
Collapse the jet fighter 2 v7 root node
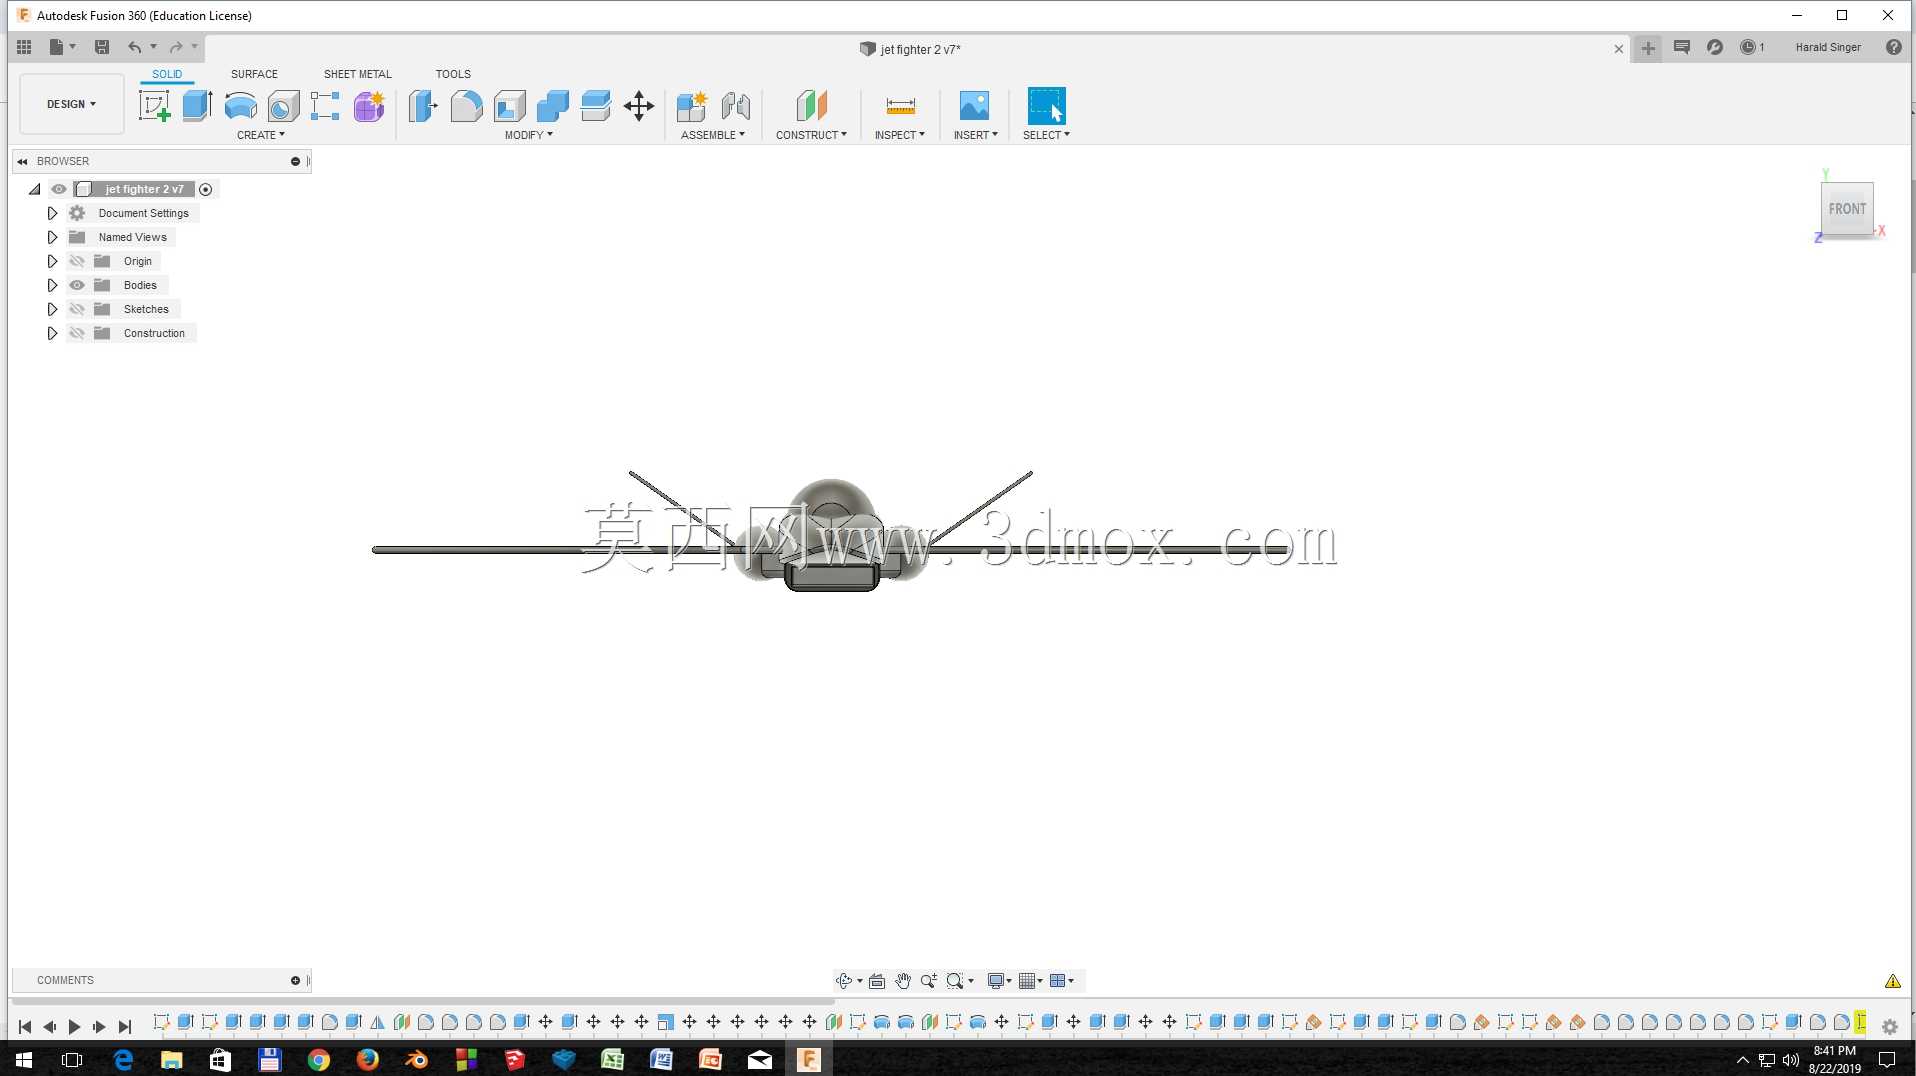click(34, 189)
